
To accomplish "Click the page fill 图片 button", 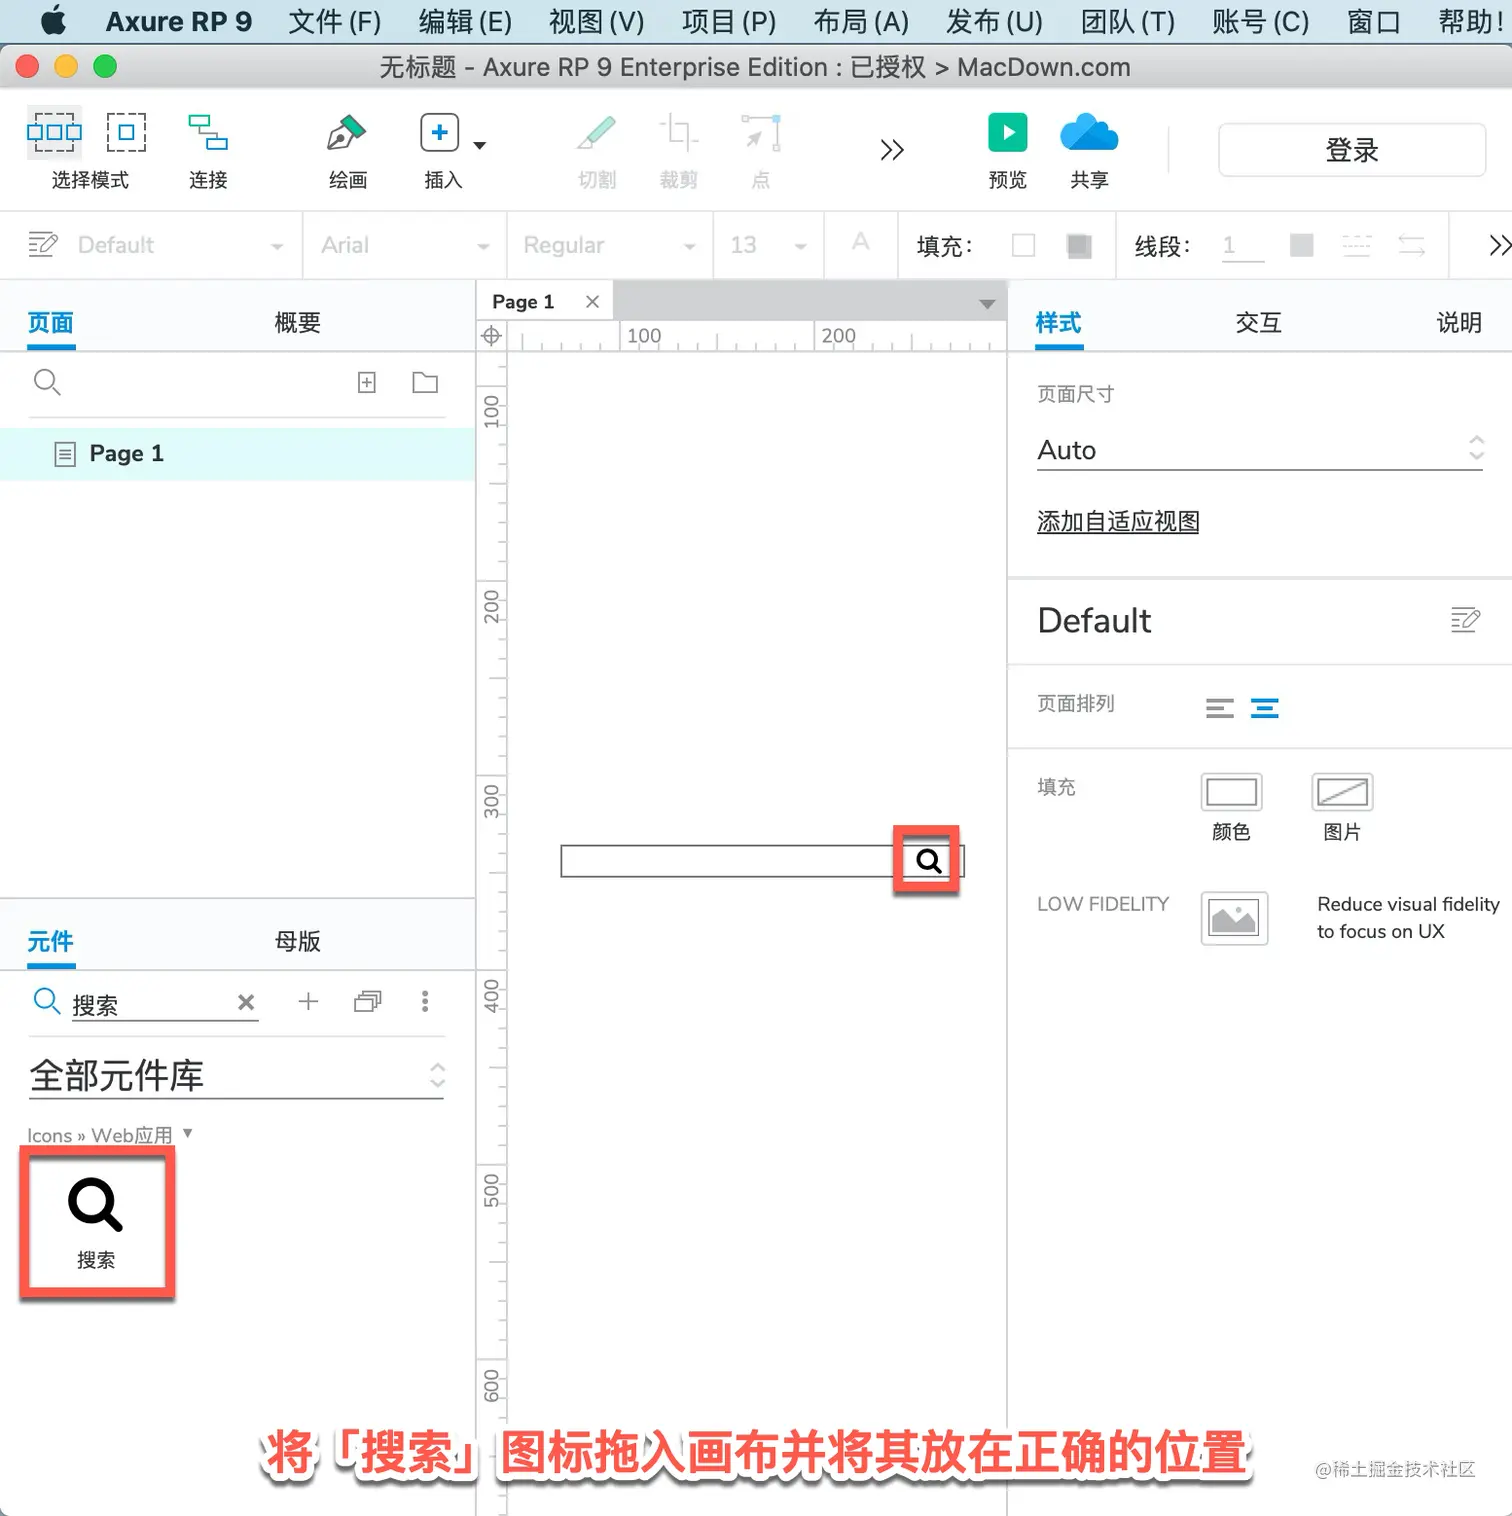I will click(1342, 792).
